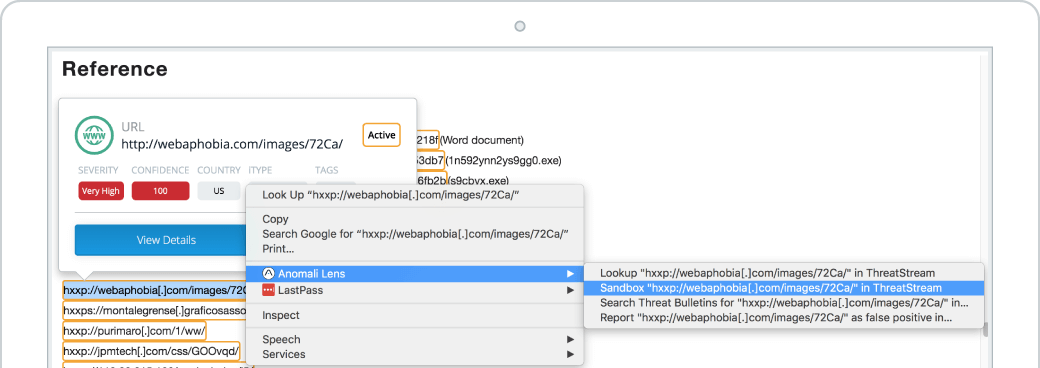Click the confidence 100 badge

pos(161,191)
